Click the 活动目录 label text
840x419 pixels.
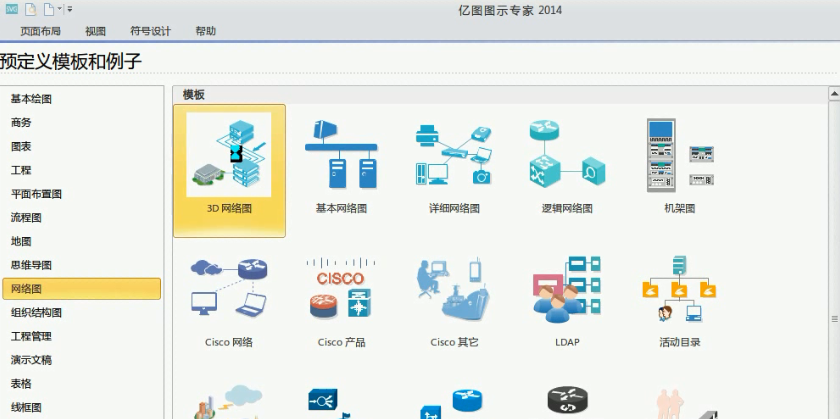click(680, 342)
